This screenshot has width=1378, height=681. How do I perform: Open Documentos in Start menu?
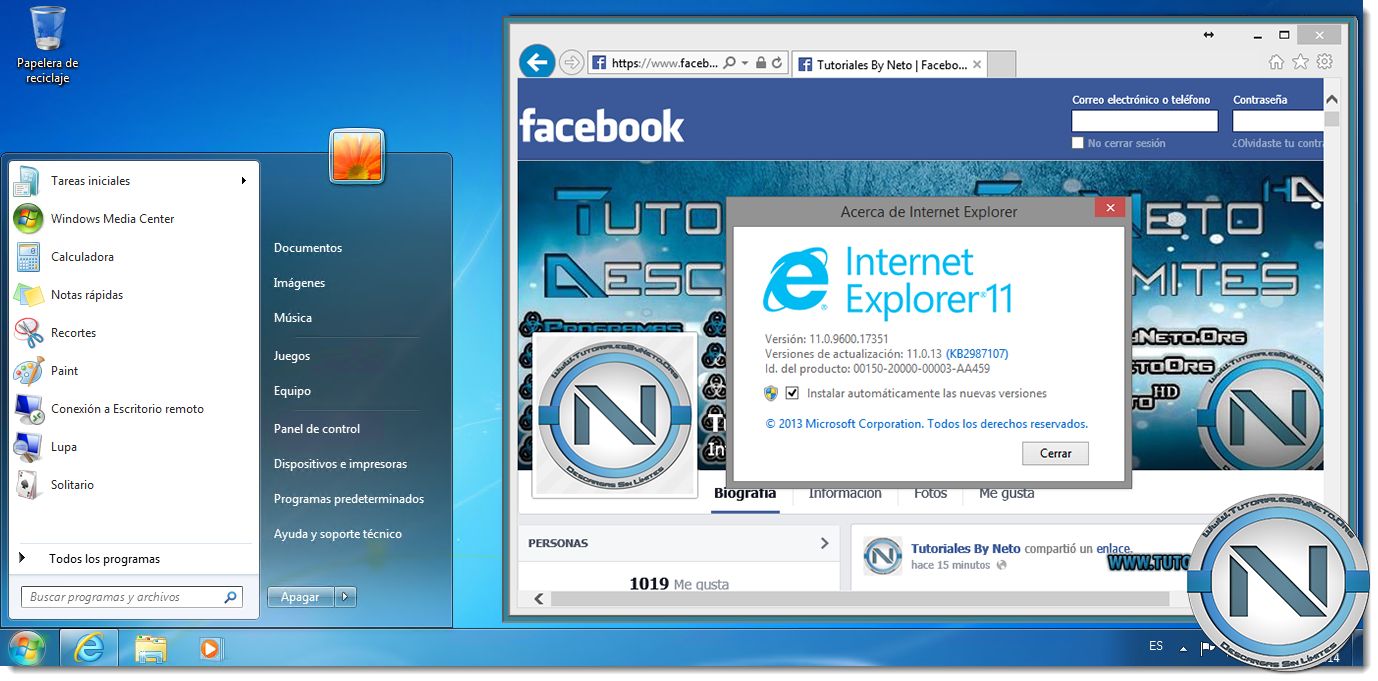tap(308, 248)
